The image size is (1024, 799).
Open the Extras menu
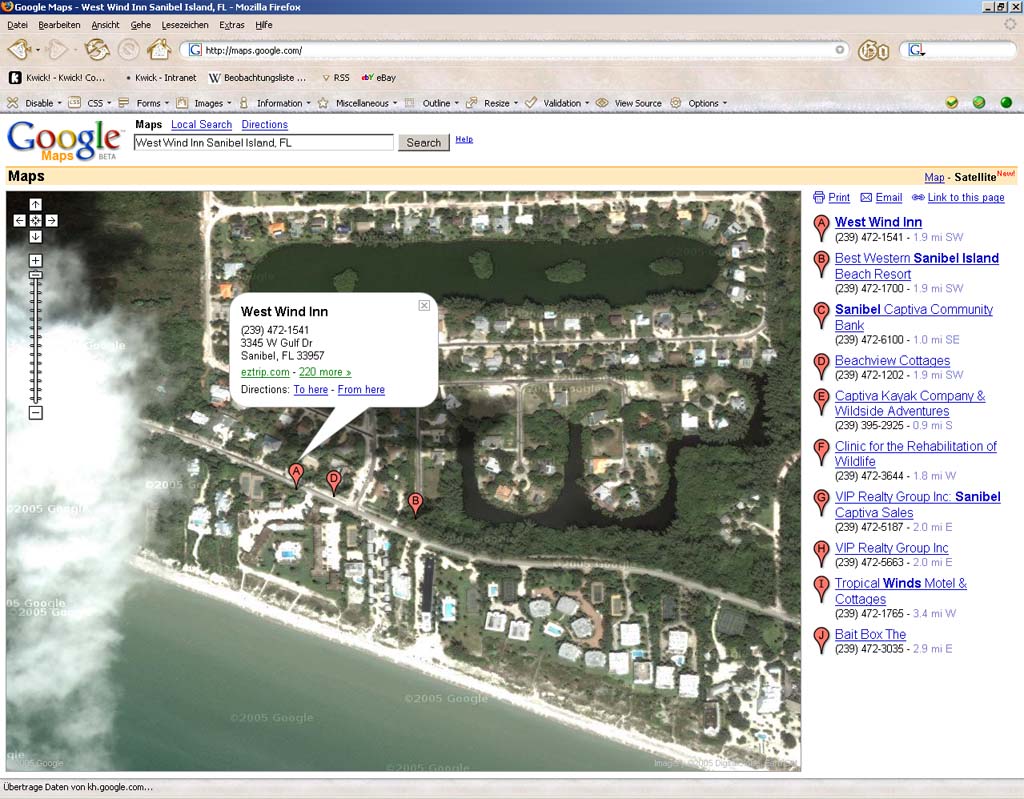(x=232, y=25)
